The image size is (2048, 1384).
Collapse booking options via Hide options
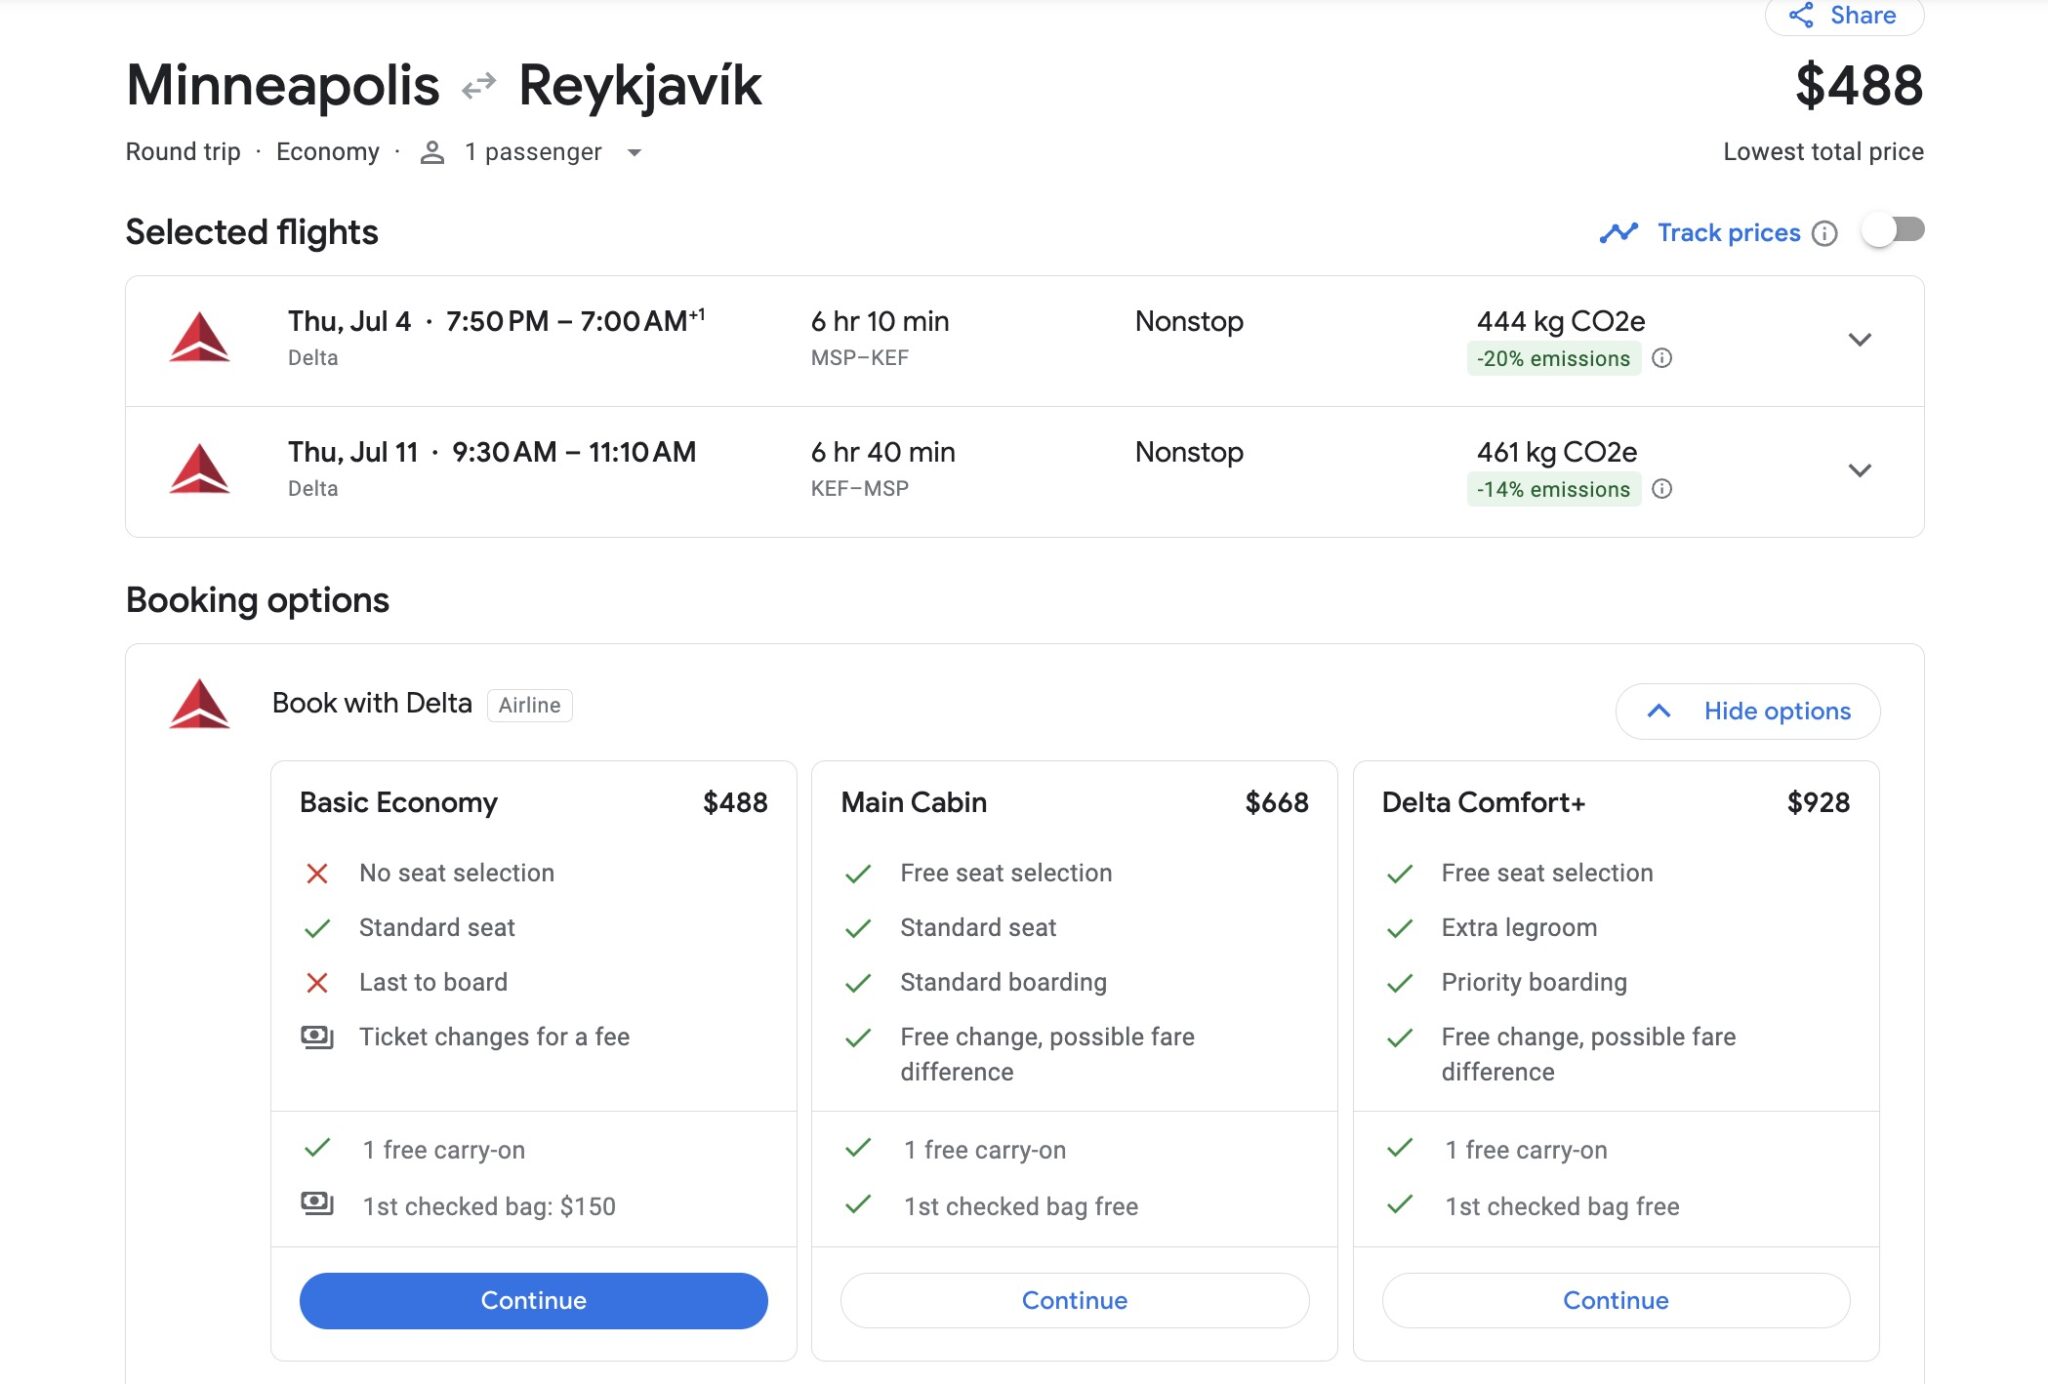[1748, 711]
